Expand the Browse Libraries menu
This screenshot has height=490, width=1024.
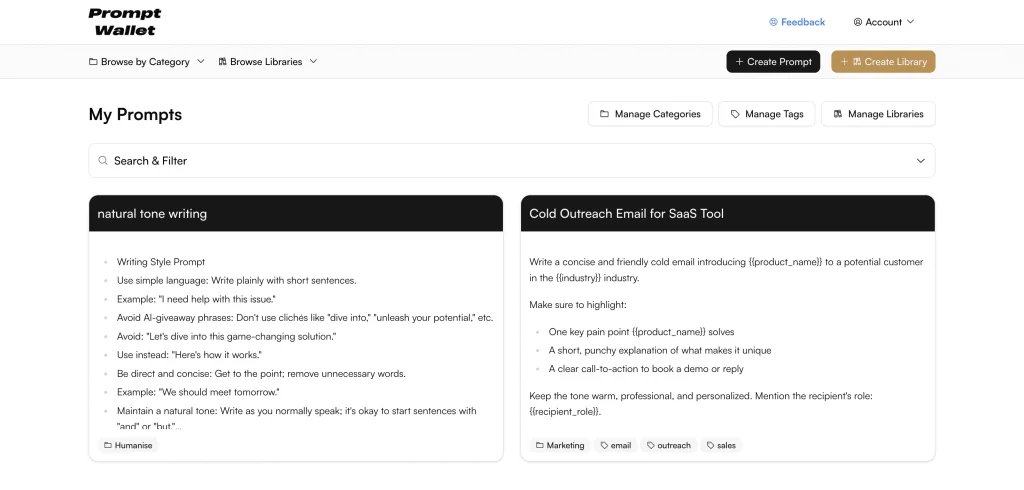267,62
